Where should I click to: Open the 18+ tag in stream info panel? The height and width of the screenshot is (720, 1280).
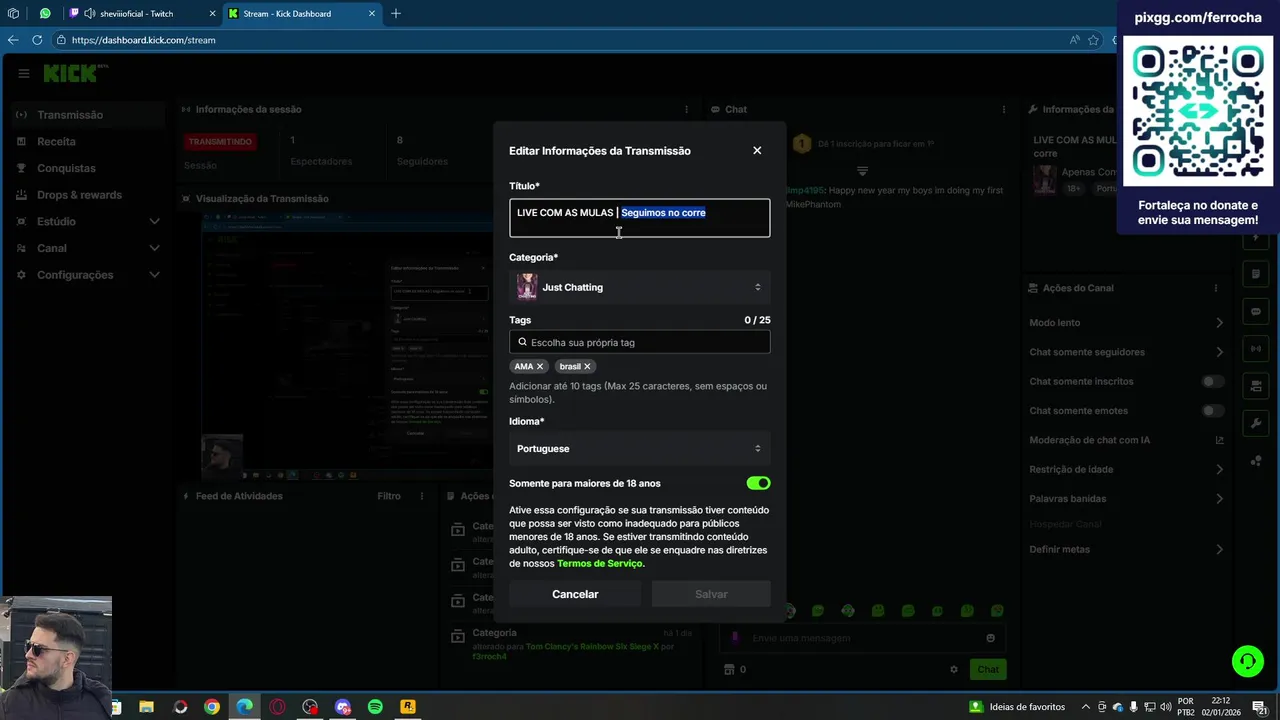(x=1074, y=188)
